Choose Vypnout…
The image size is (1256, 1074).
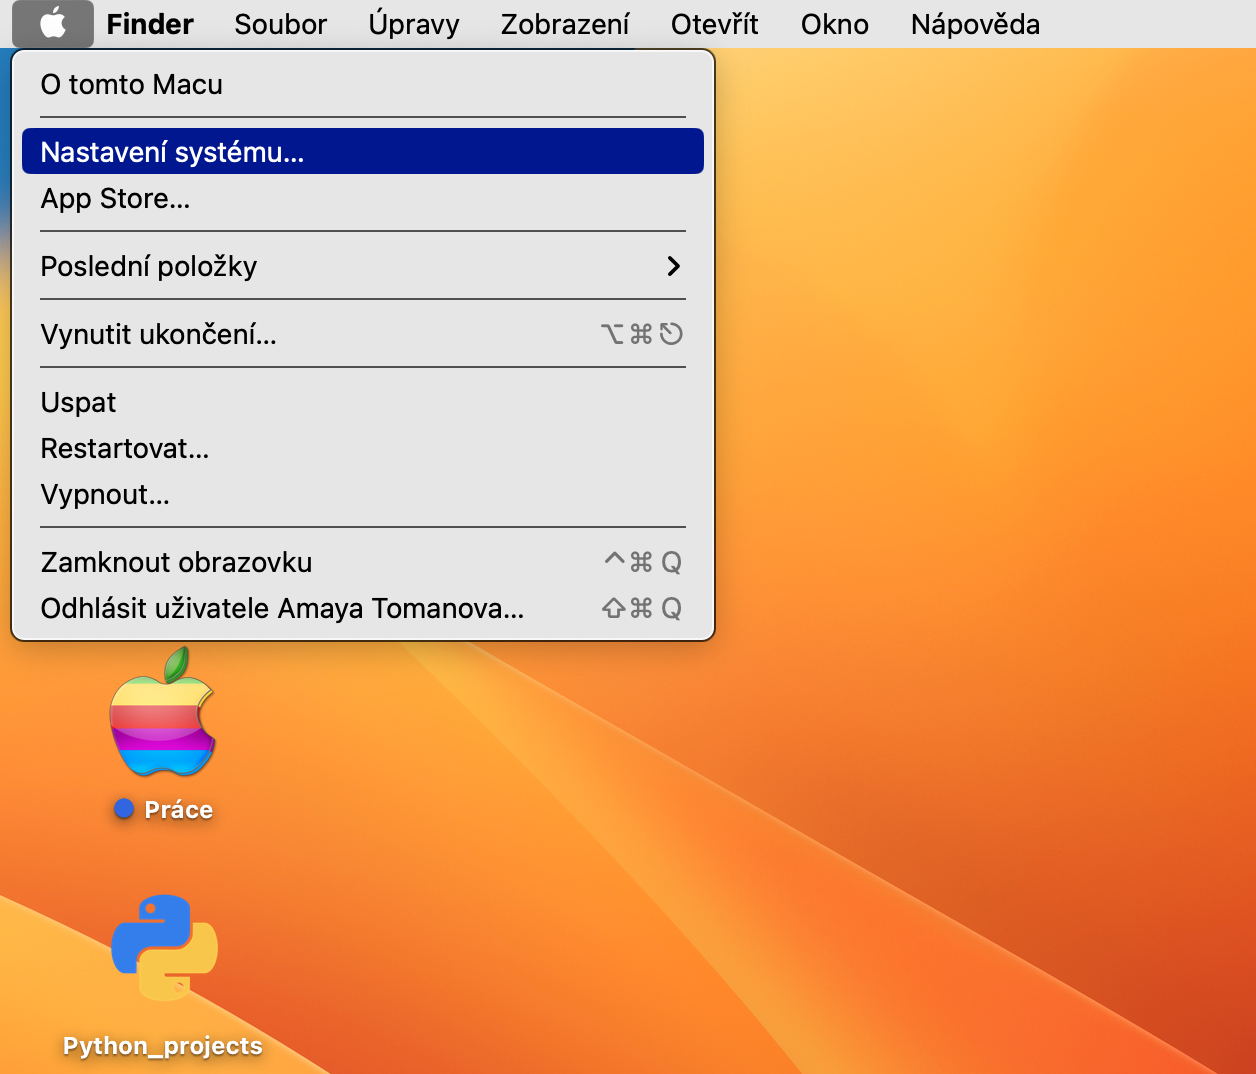click(363, 494)
